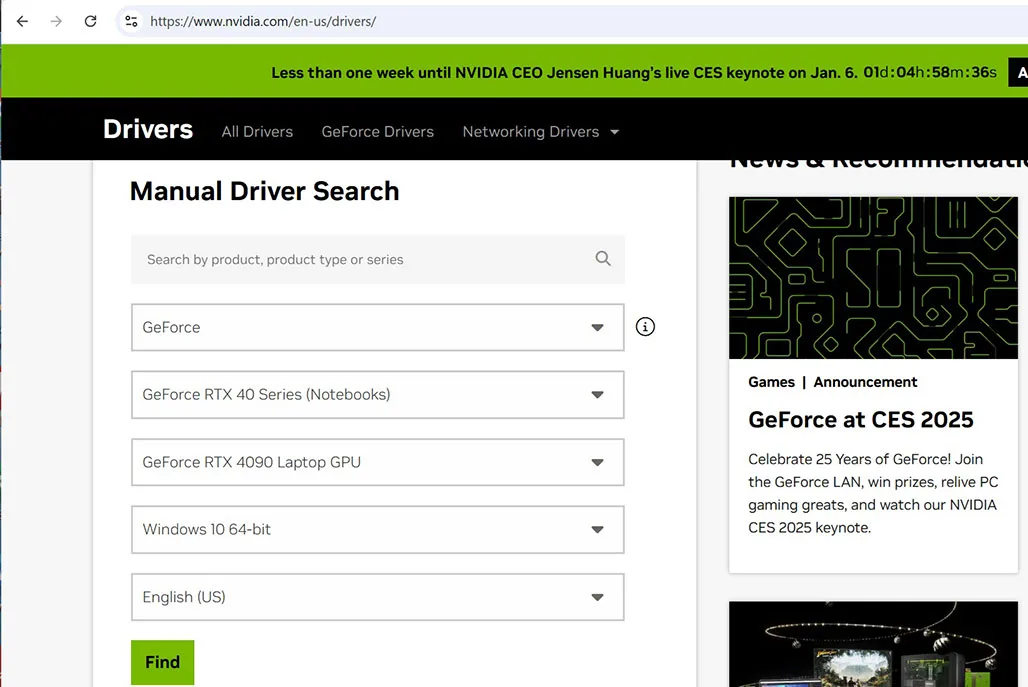Click the CES keynote countdown banner text
This screenshot has height=687, width=1028.
634,72
